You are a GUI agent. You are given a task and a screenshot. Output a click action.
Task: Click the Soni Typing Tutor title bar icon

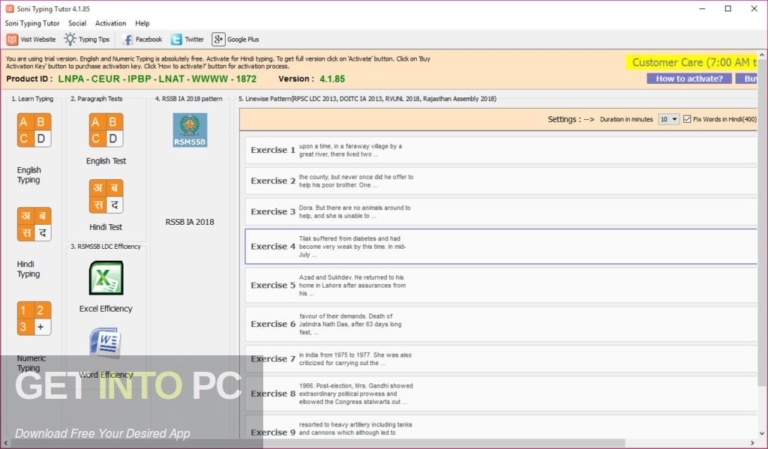(9, 9)
